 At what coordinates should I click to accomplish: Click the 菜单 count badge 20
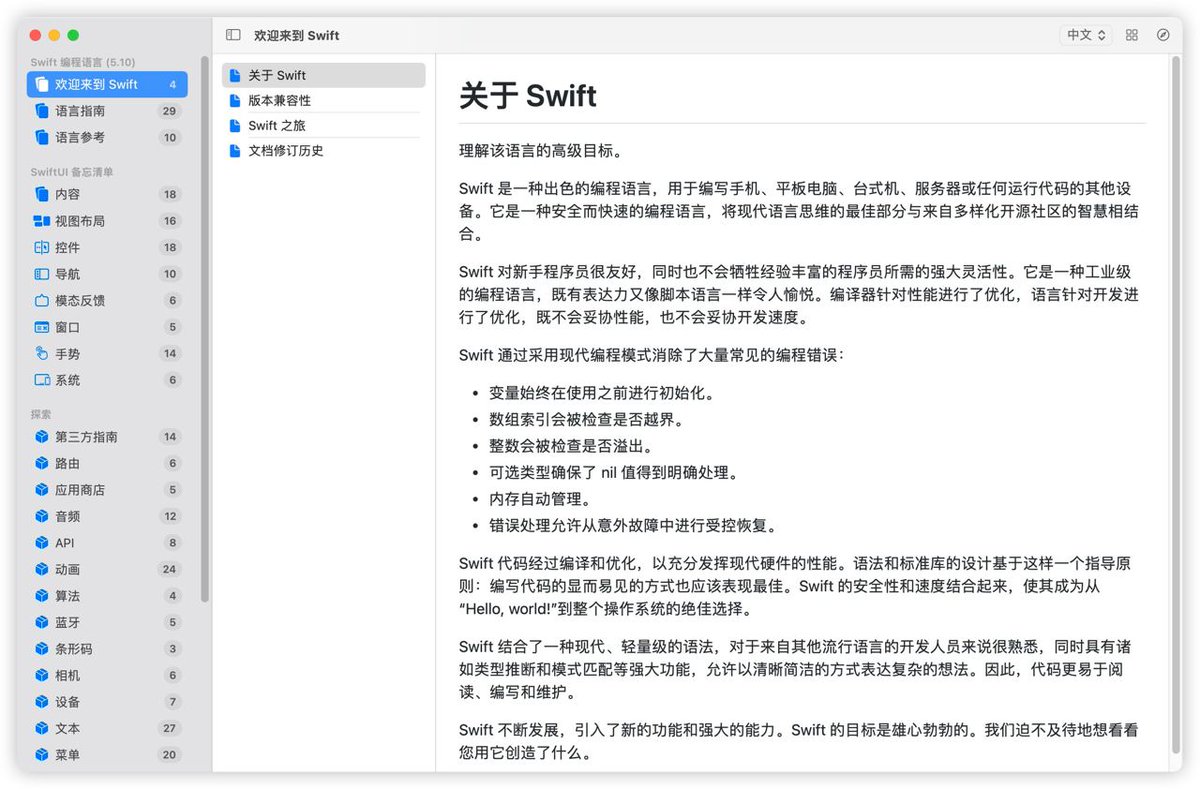coord(169,755)
